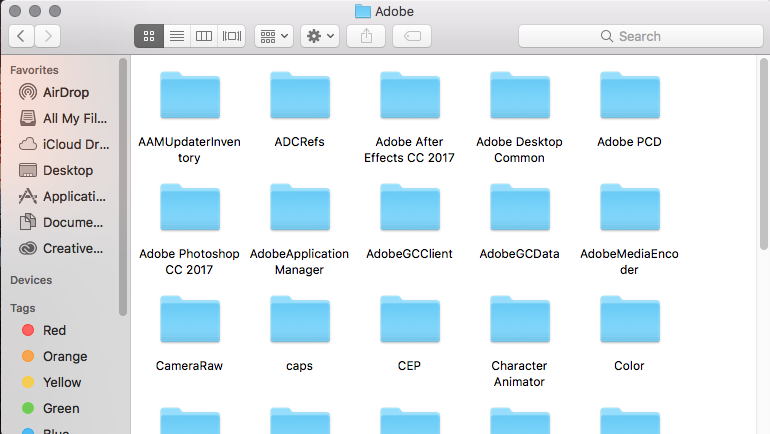The image size is (770, 434).
Task: Select Adobe Photoshop CC 2017 folder
Action: point(190,207)
